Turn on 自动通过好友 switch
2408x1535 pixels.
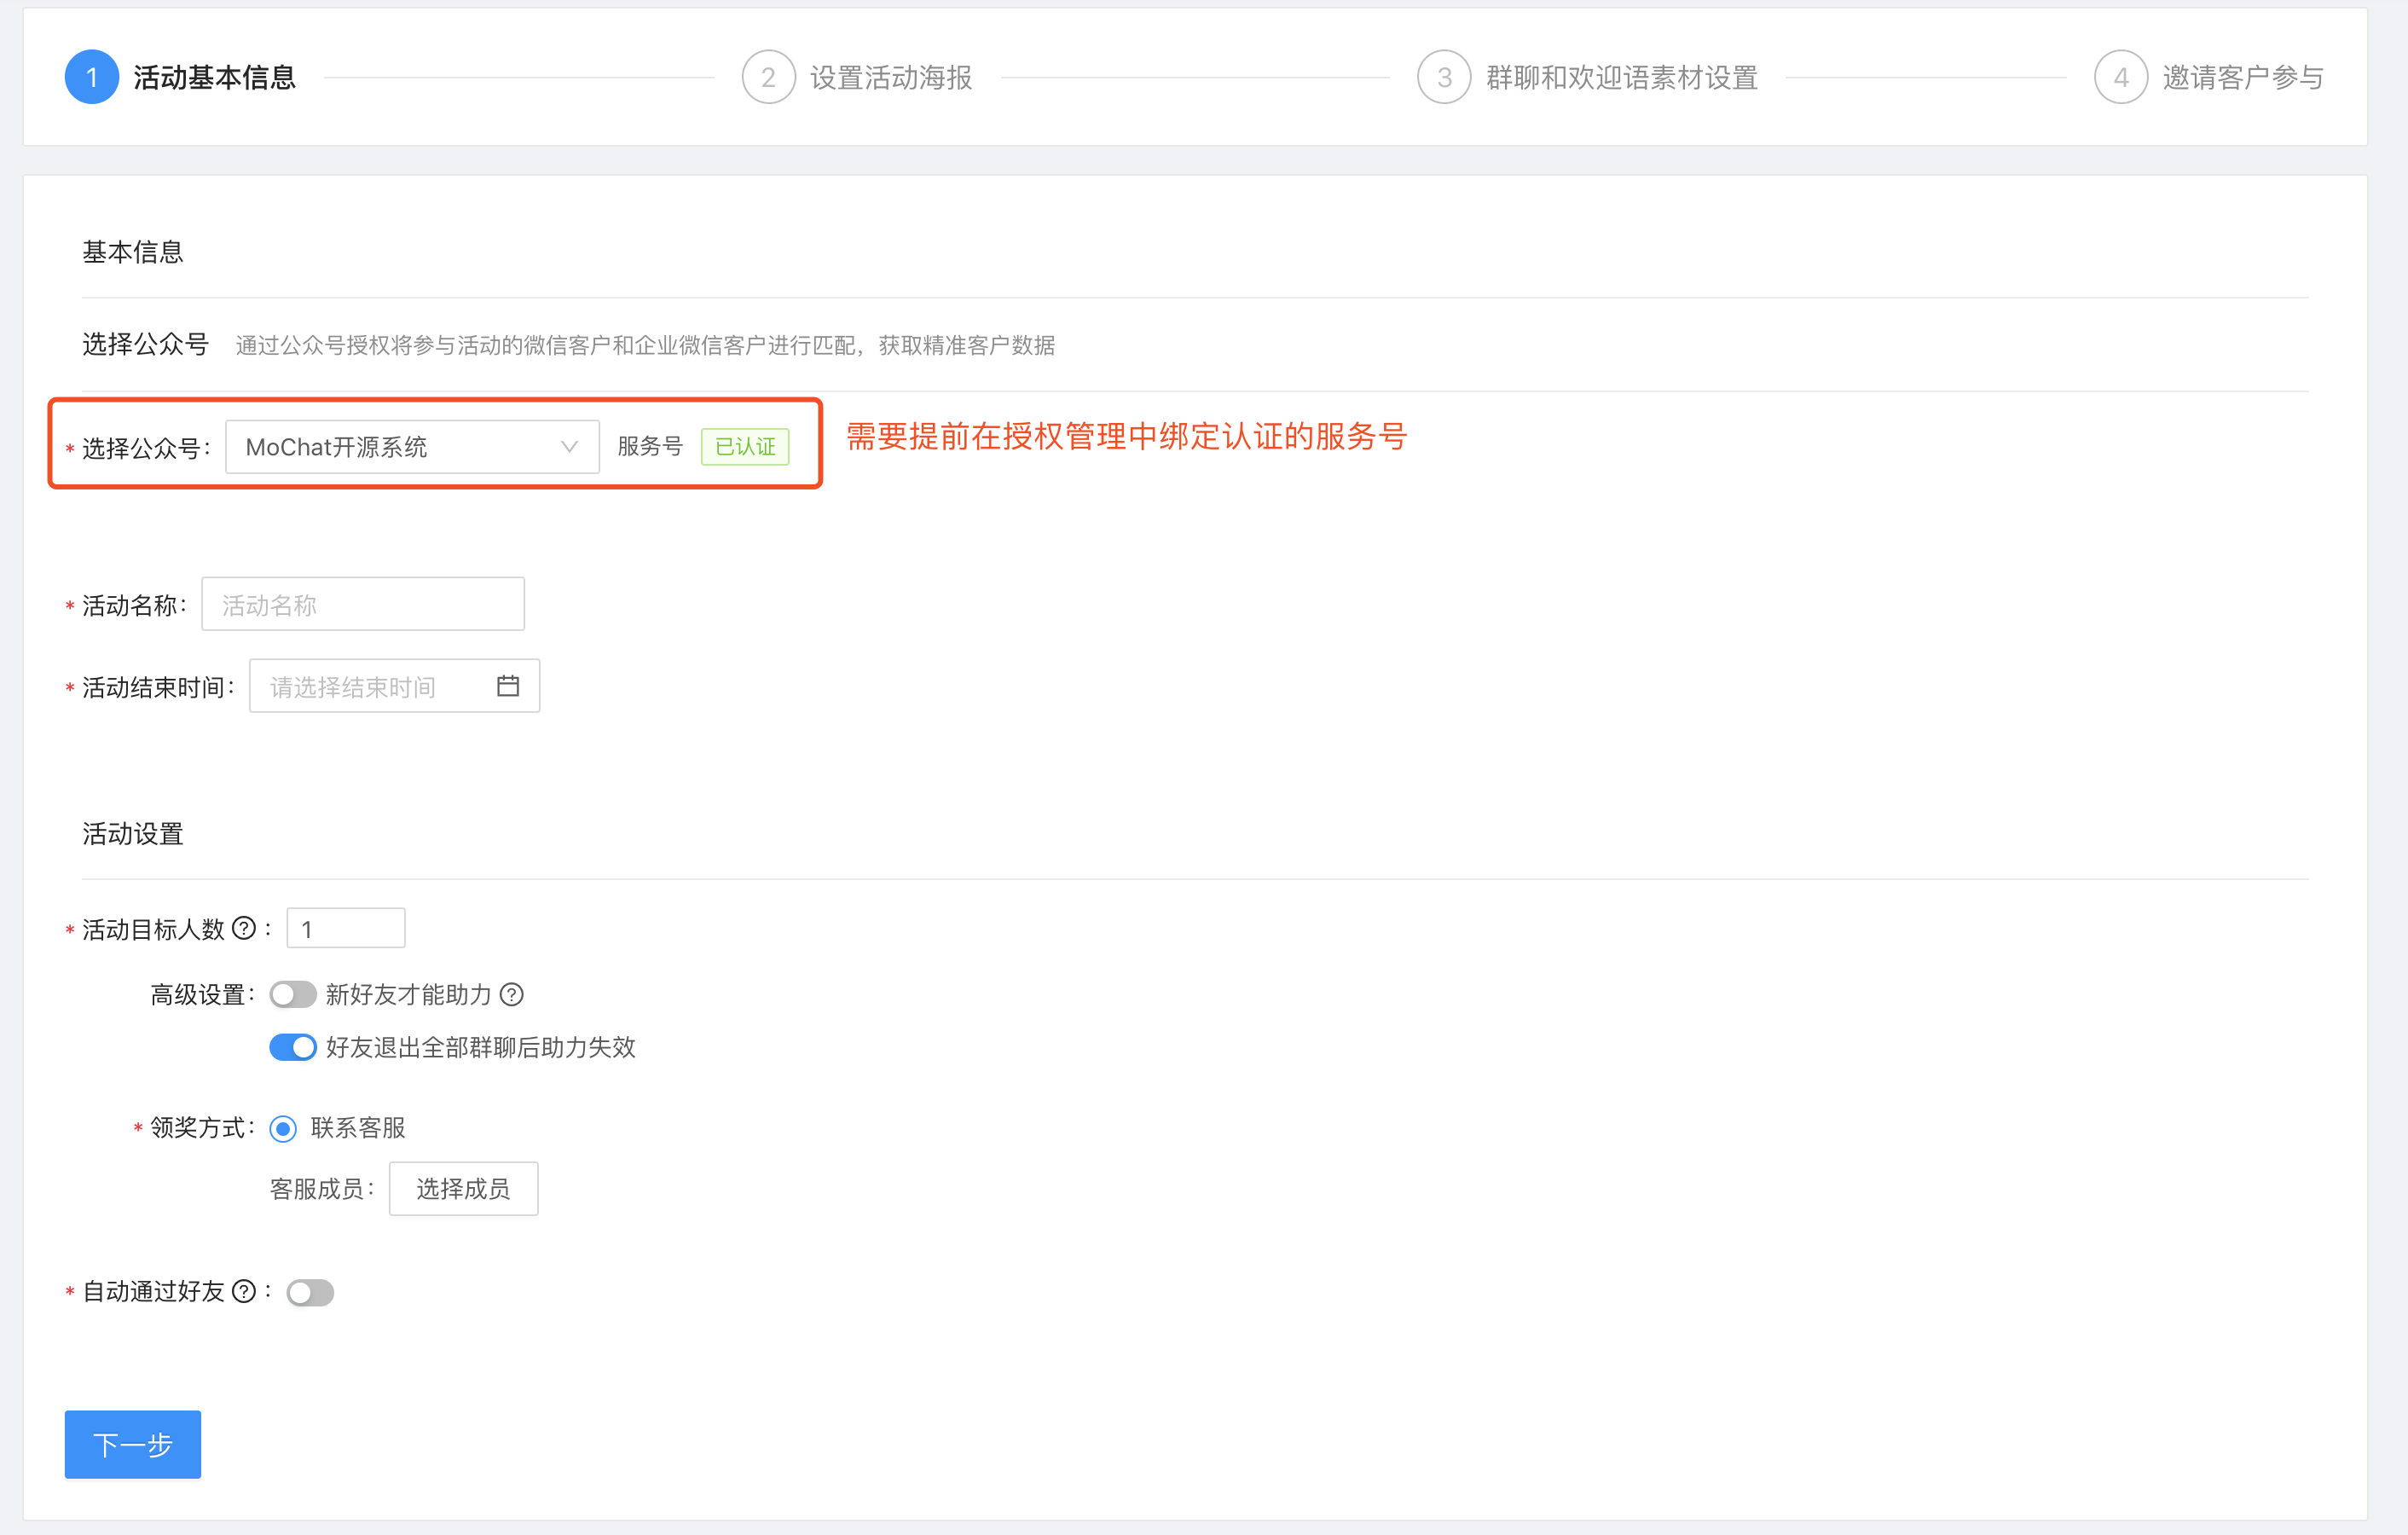tap(310, 1293)
